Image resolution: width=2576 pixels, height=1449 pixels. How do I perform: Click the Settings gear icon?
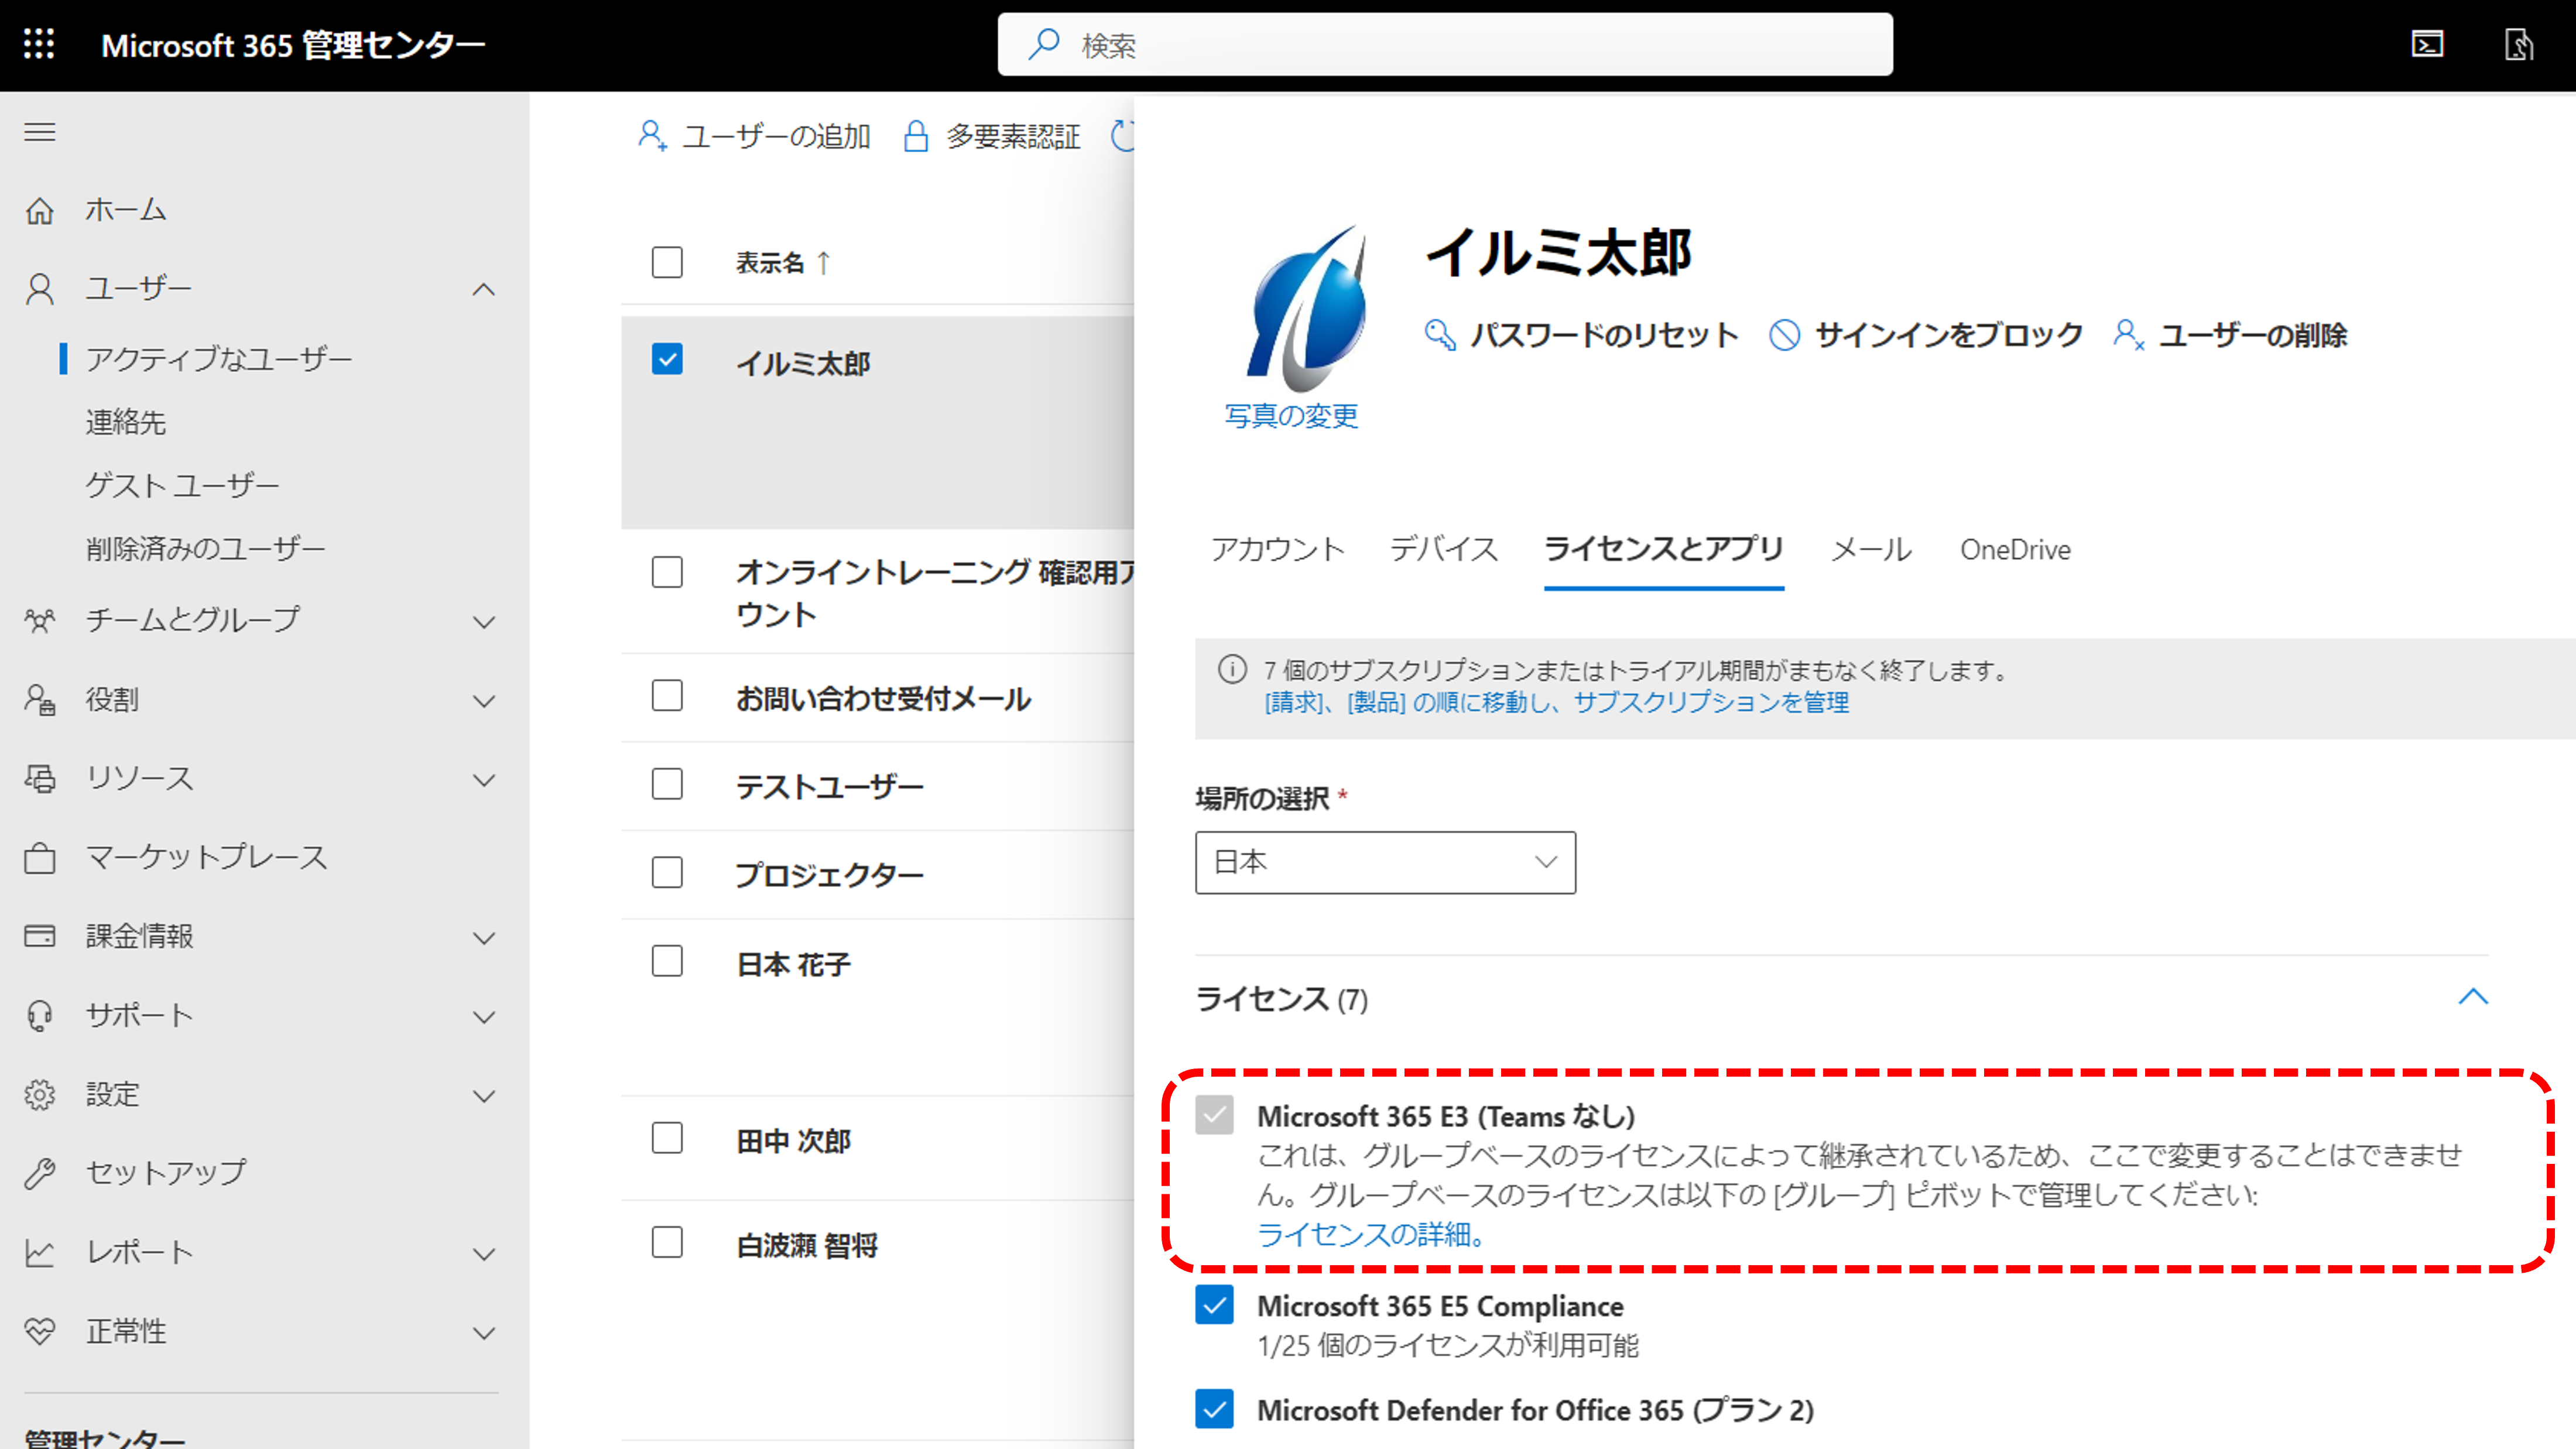[40, 1094]
